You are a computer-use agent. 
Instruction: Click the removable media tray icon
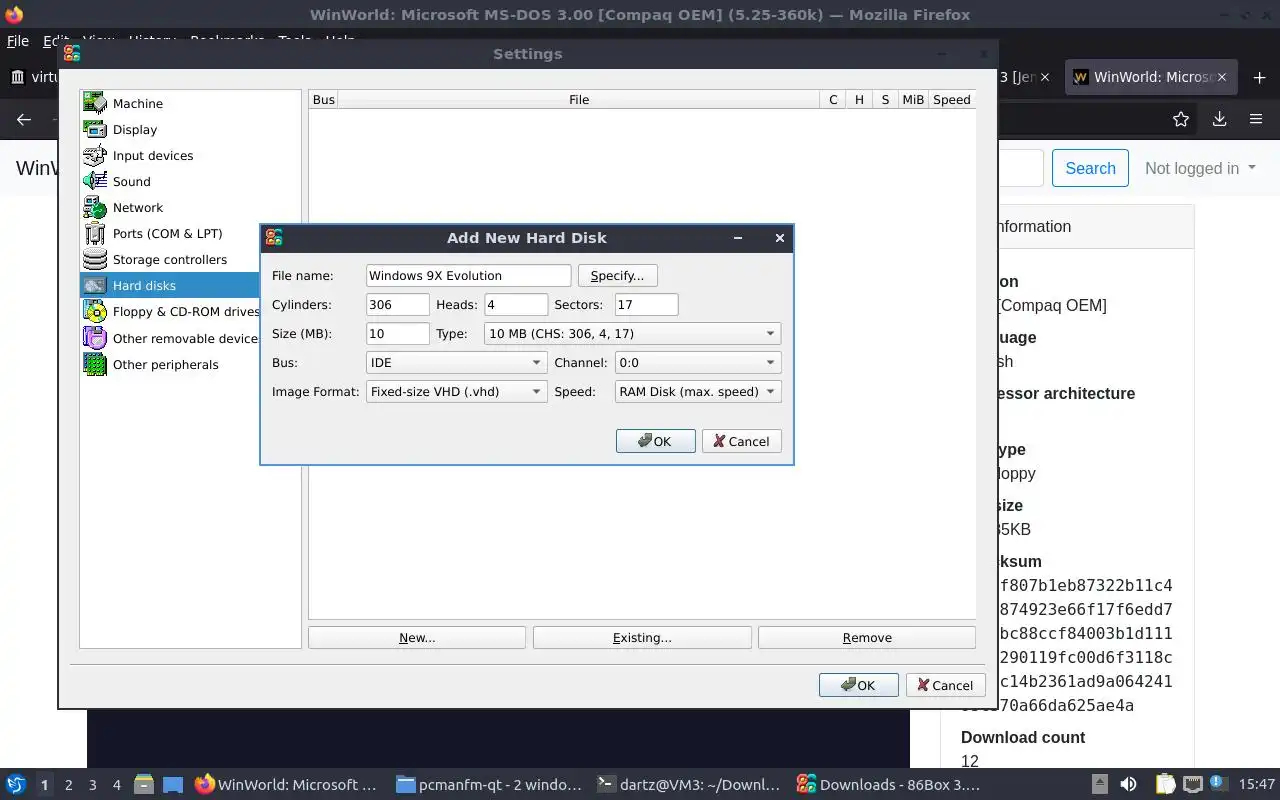coord(1099,784)
